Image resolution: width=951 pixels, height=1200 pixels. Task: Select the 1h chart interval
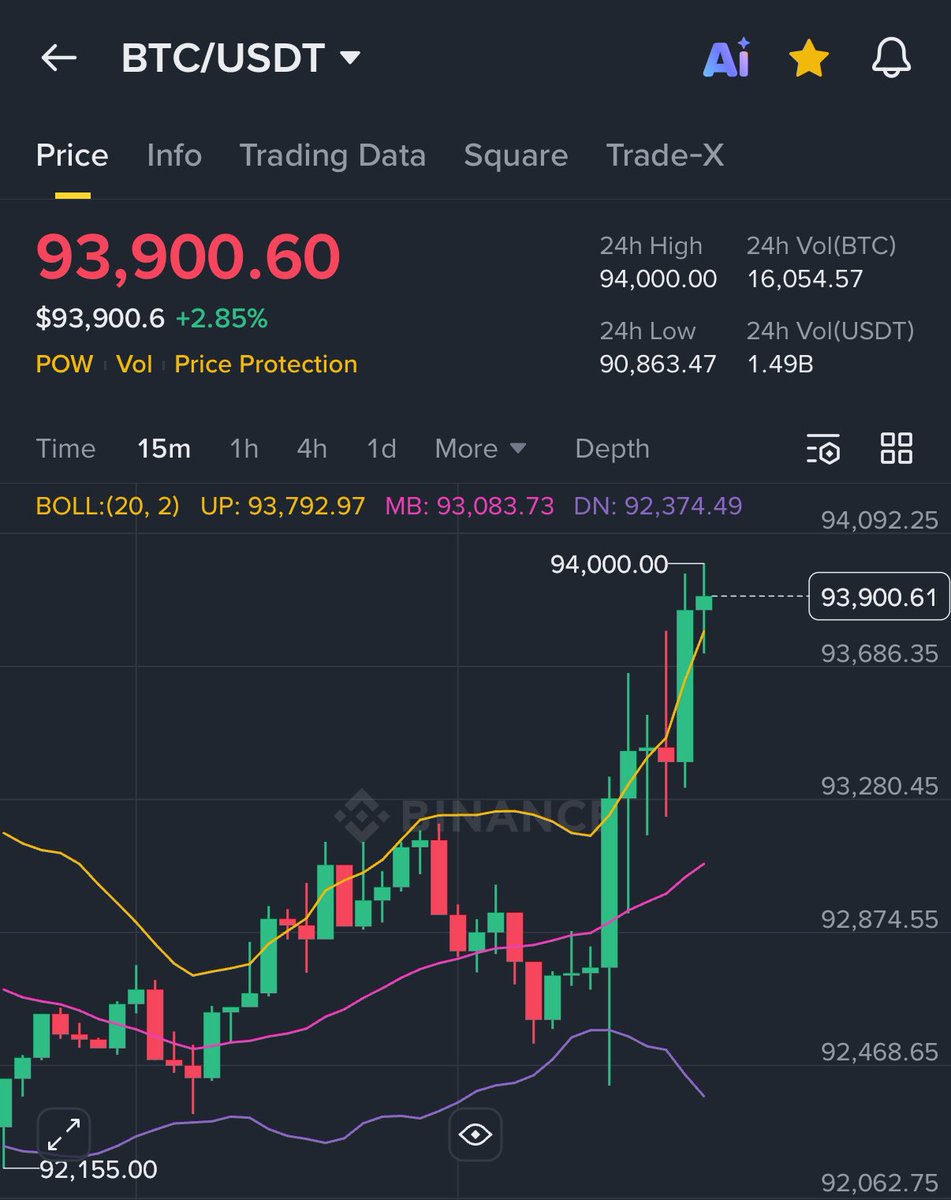[x=244, y=449]
